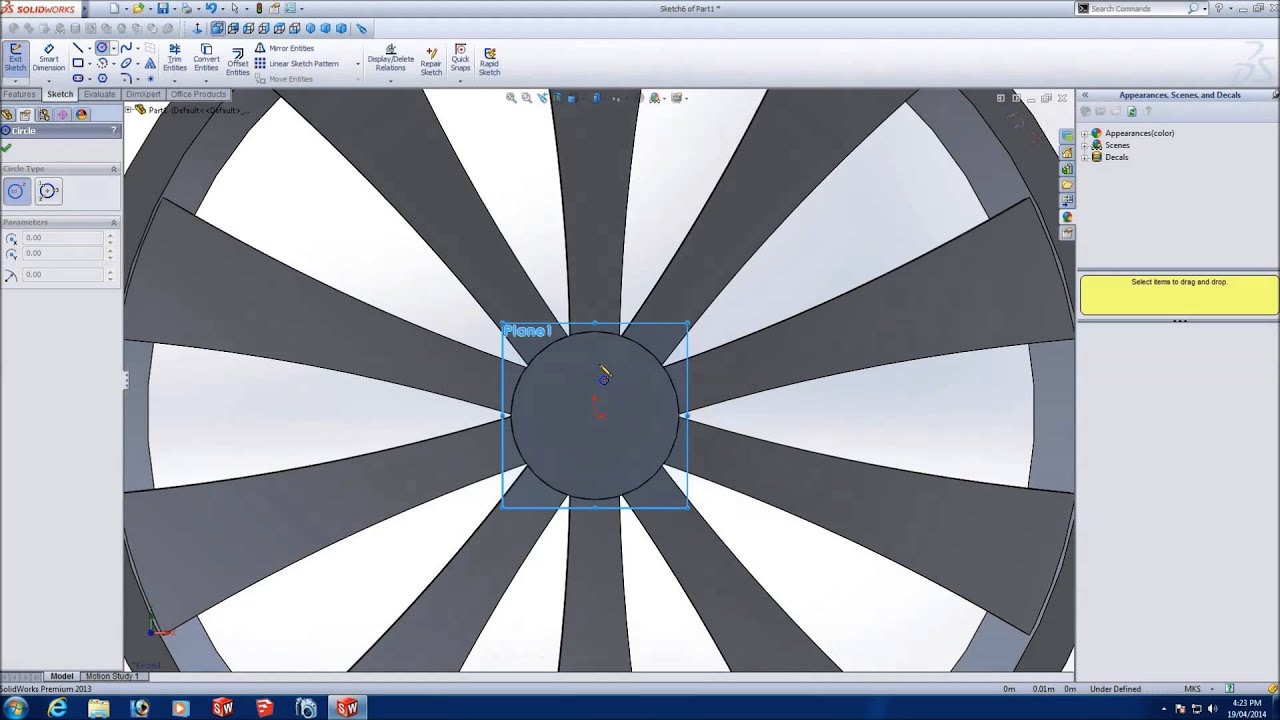Select the Corner Rectangle tool

click(x=78, y=63)
